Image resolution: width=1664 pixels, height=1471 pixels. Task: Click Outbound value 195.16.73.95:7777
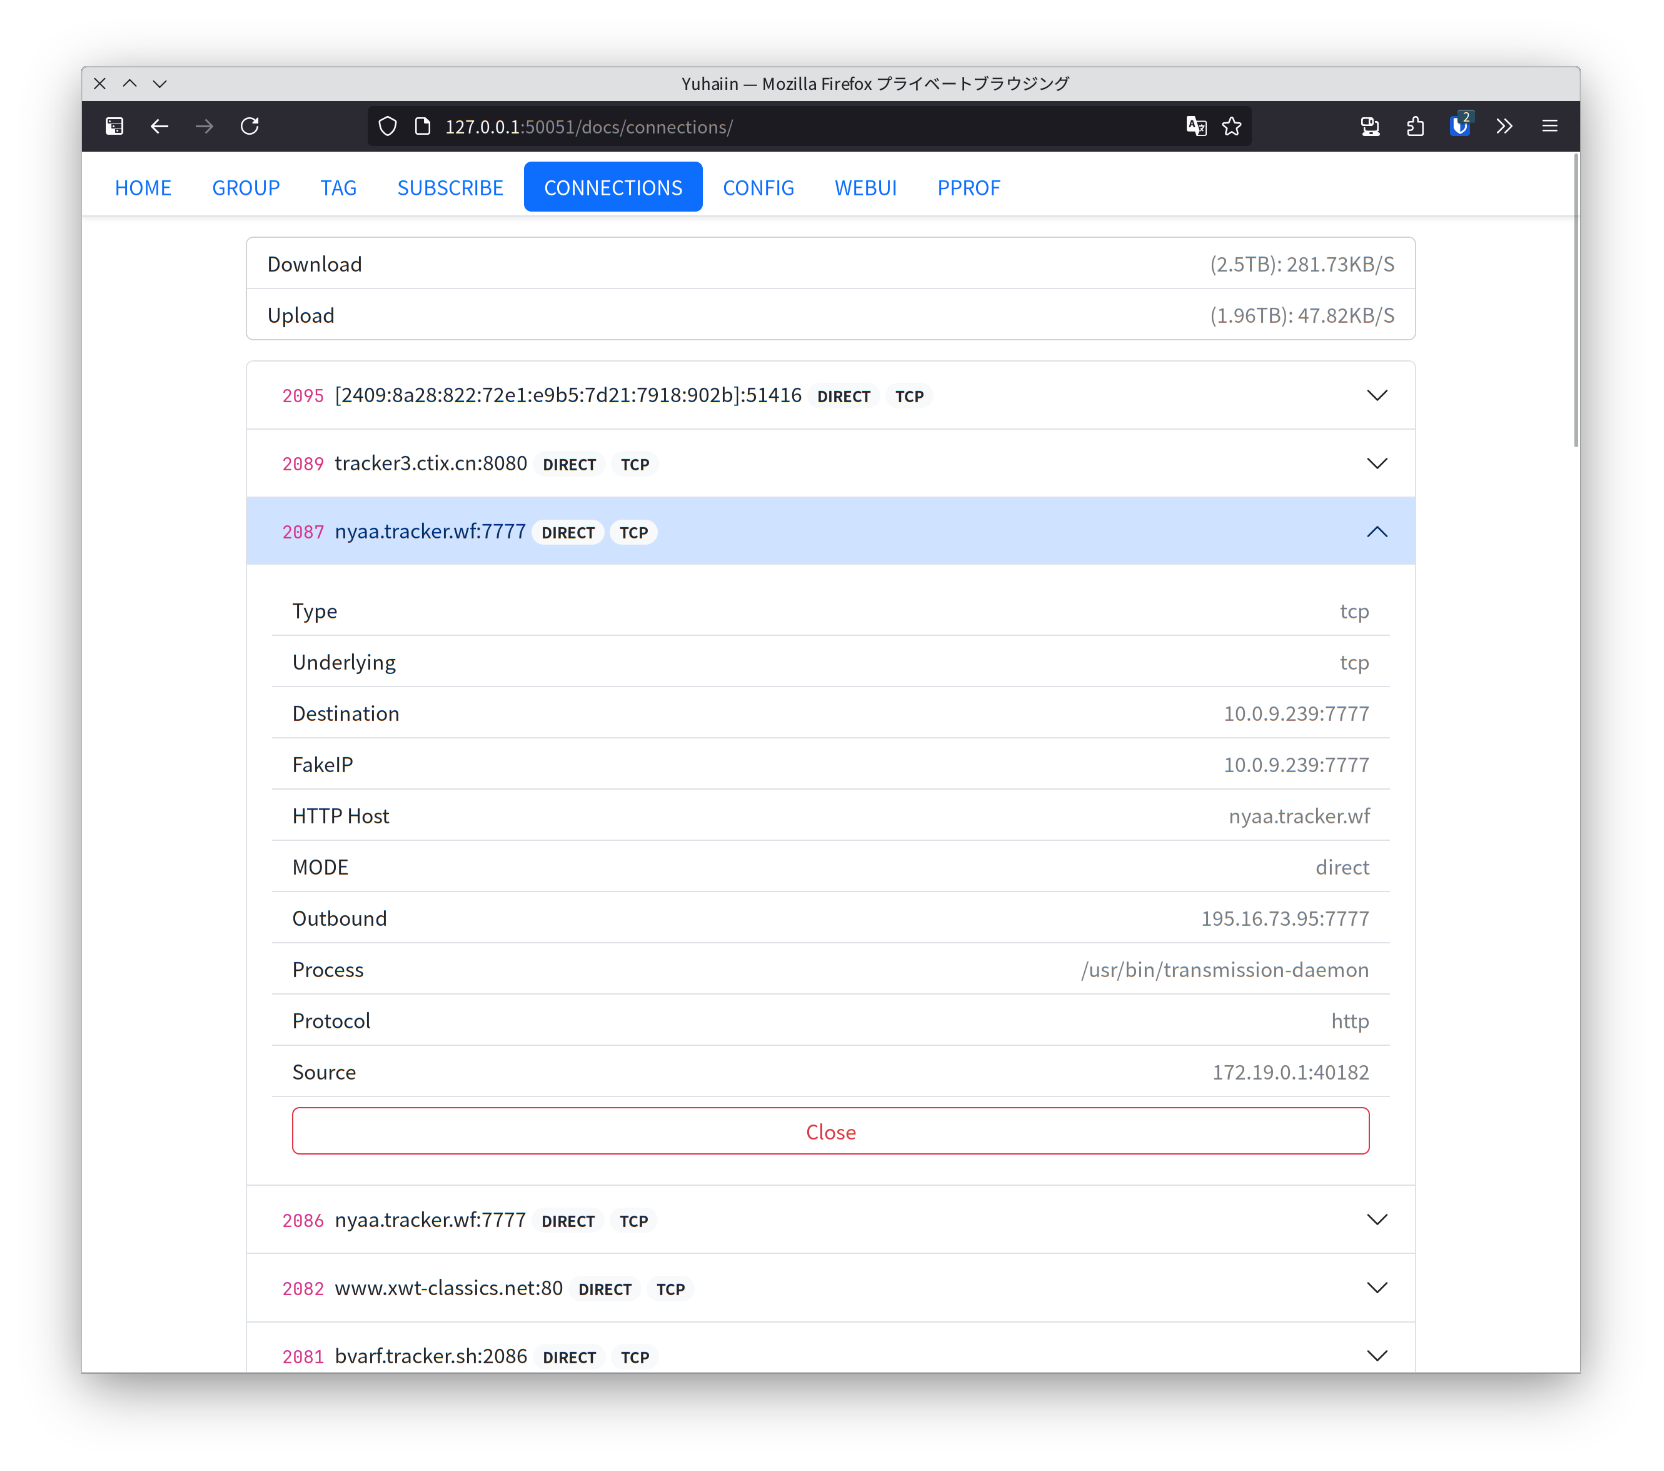pos(1285,919)
